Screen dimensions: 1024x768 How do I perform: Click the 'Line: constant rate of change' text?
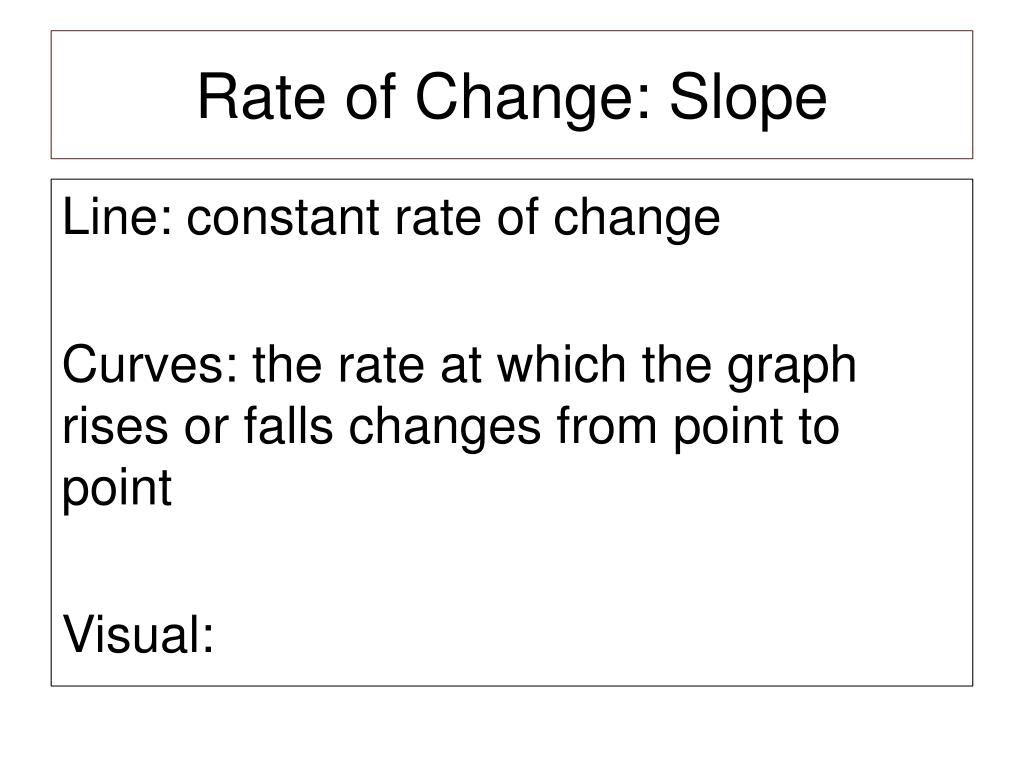391,219
